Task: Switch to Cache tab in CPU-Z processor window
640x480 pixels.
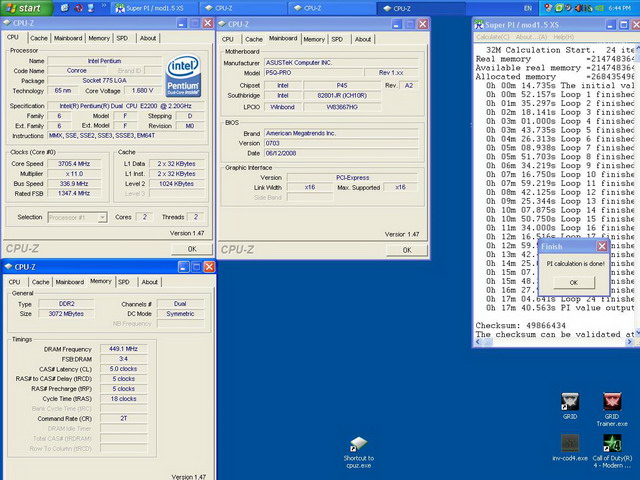Action: 37,38
